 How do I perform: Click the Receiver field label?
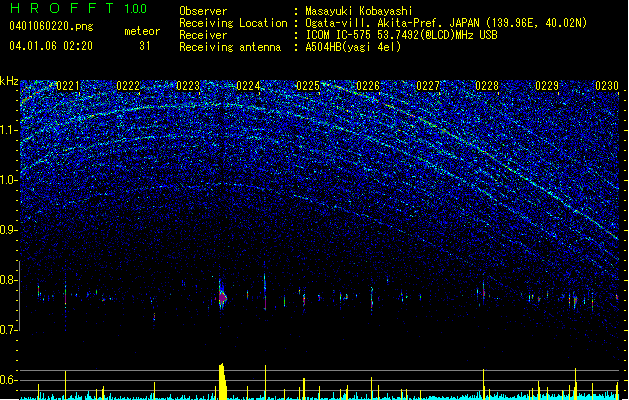(x=203, y=35)
